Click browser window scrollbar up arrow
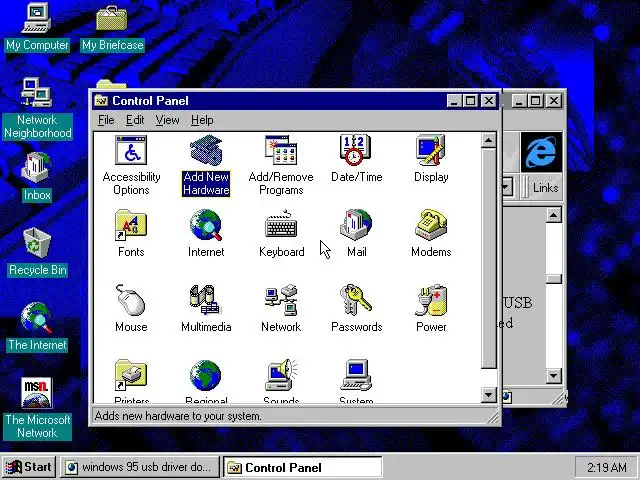This screenshot has width=640, height=480. (x=553, y=215)
